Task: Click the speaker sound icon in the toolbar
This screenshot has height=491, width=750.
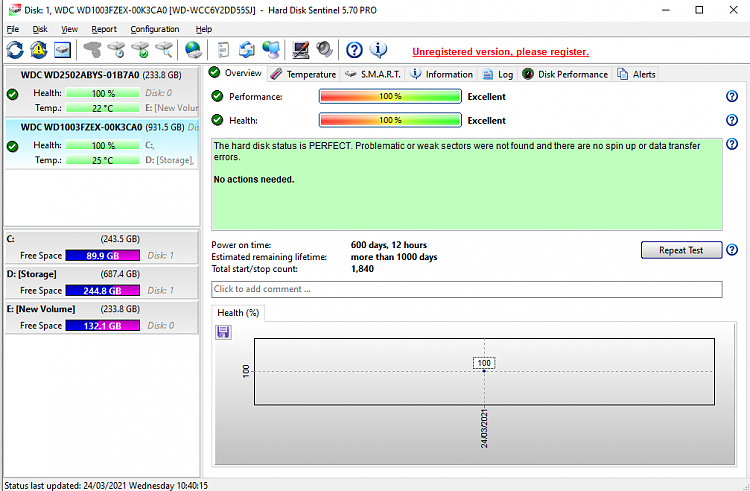Action: (324, 50)
